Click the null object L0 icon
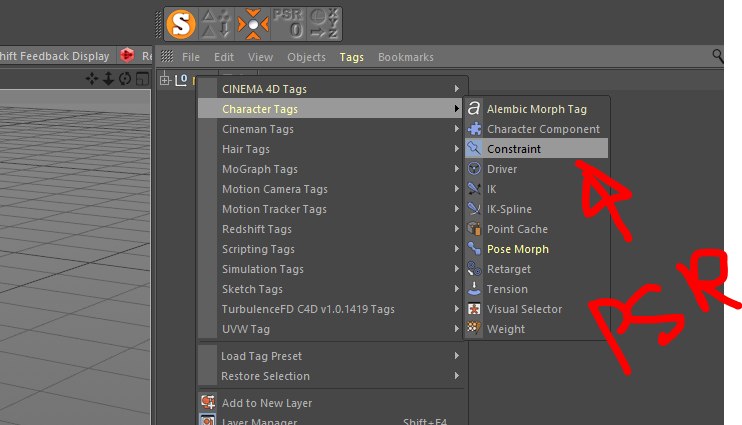 [x=181, y=80]
